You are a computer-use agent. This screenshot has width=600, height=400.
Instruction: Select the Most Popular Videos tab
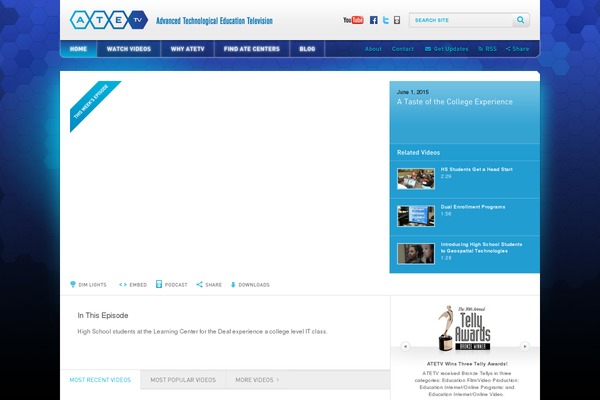click(183, 380)
